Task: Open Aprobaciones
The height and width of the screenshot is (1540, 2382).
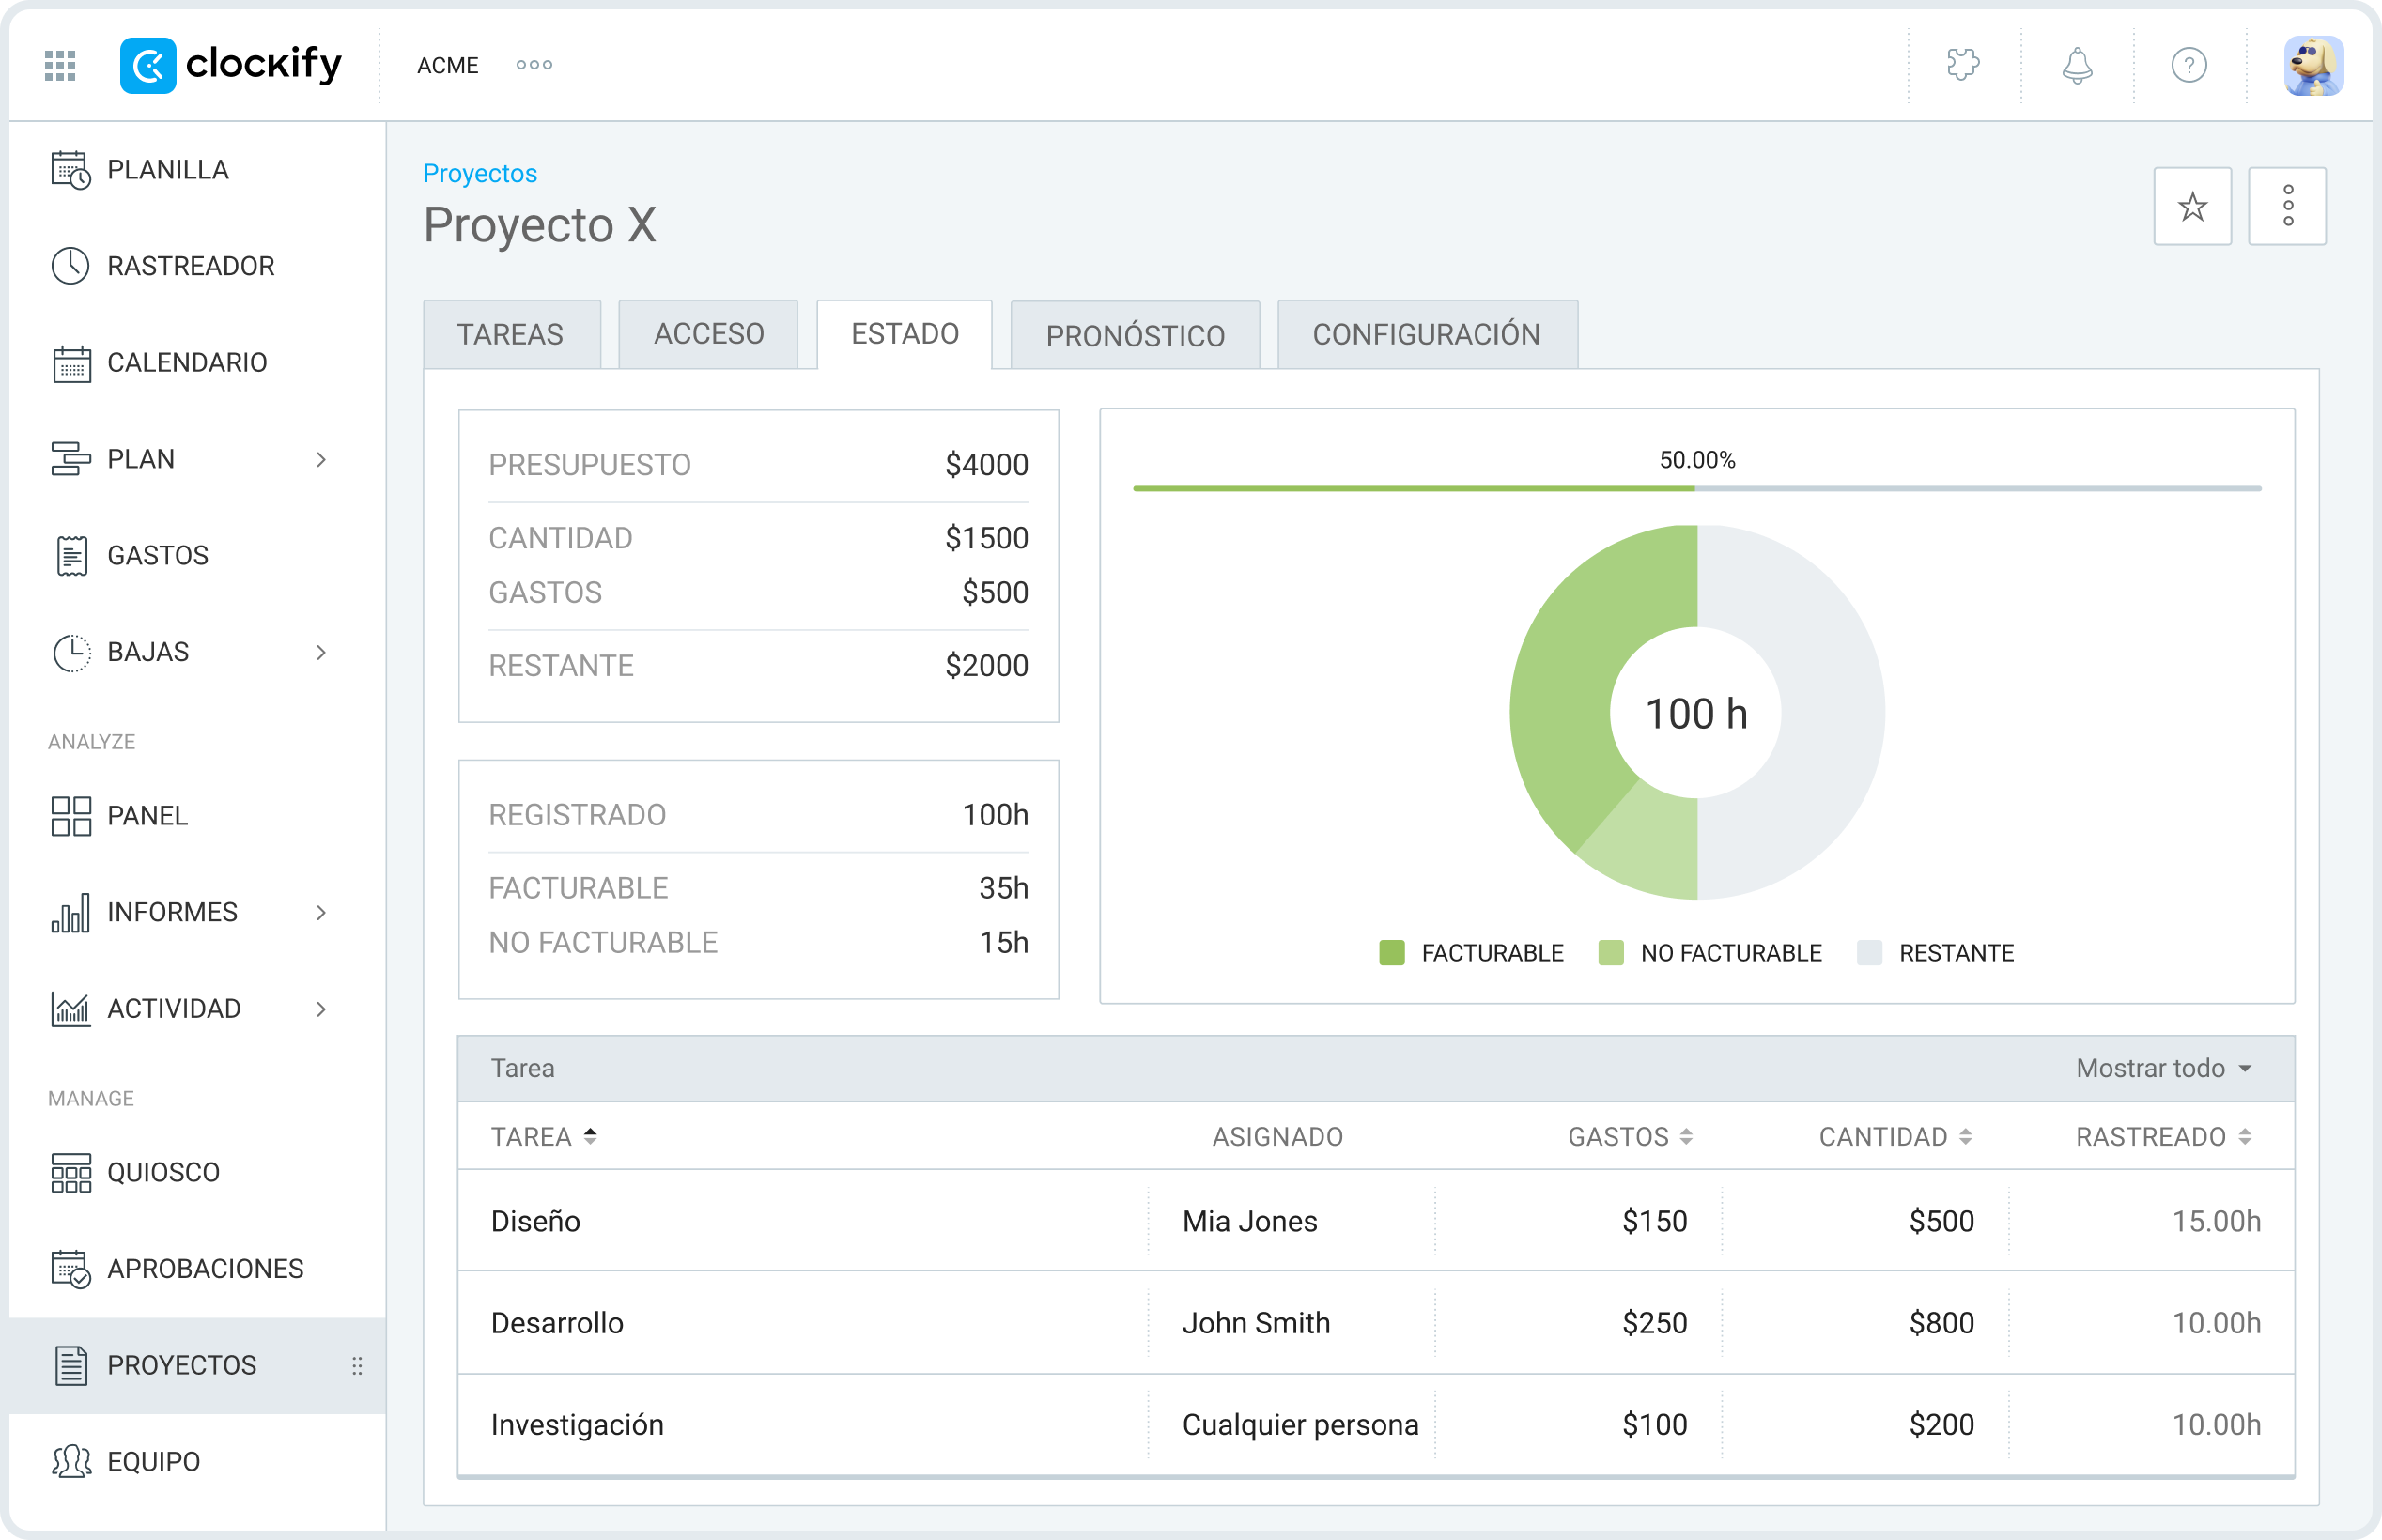Action: 205,1268
